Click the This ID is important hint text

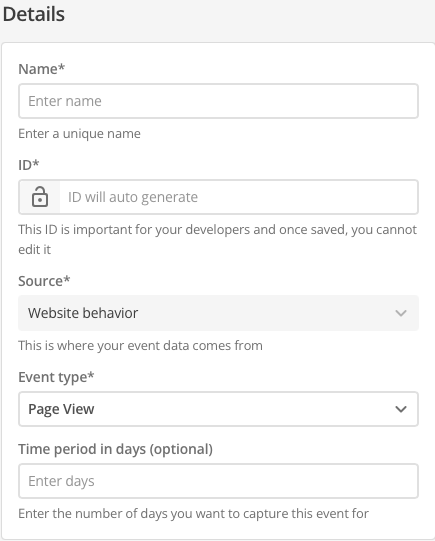pos(218,239)
